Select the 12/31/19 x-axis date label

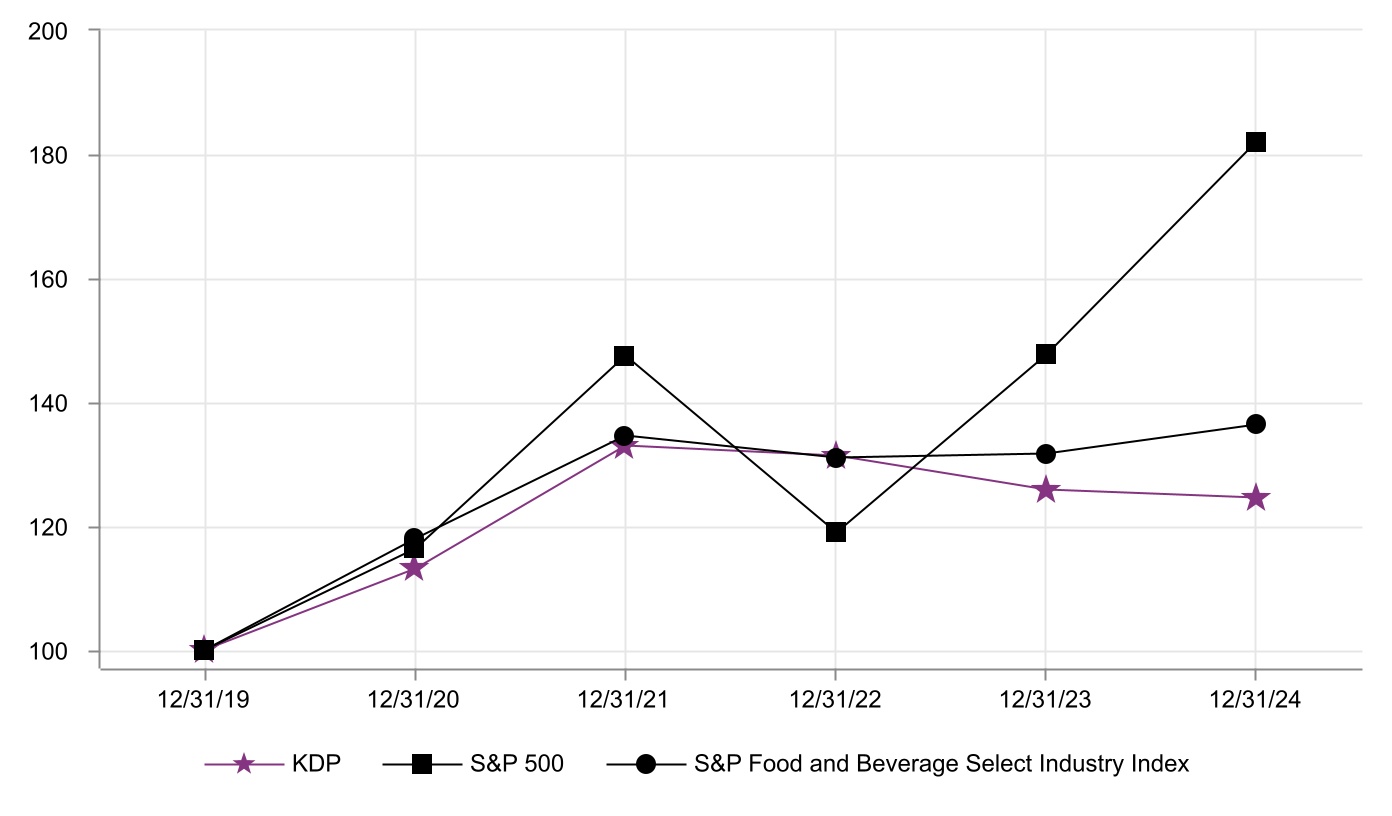click(204, 701)
